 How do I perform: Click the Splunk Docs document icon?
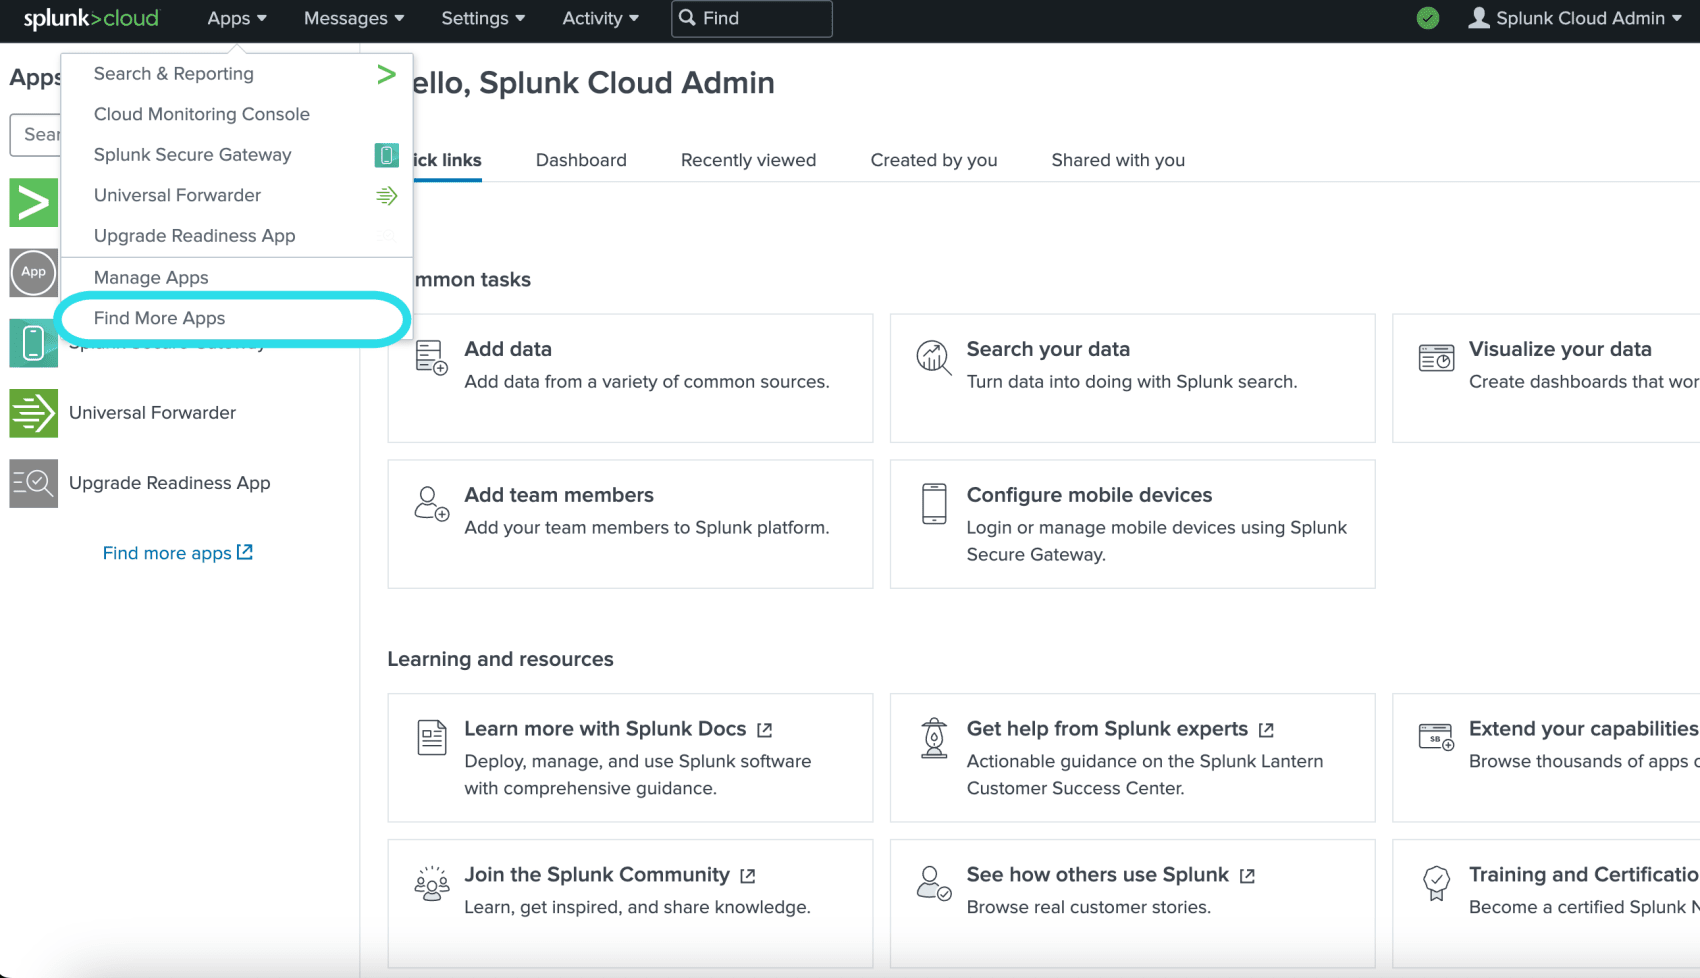pyautogui.click(x=431, y=737)
